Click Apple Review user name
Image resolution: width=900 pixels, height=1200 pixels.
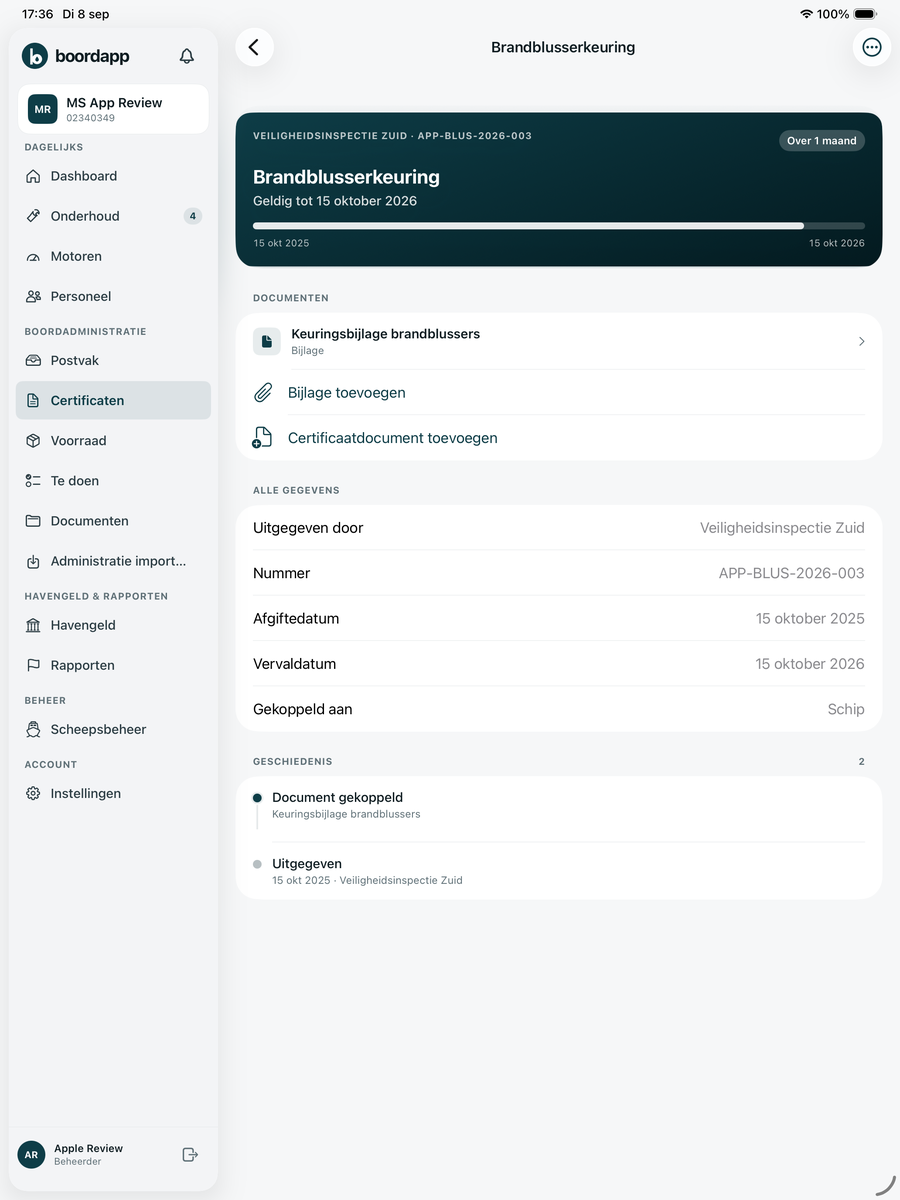click(88, 1148)
